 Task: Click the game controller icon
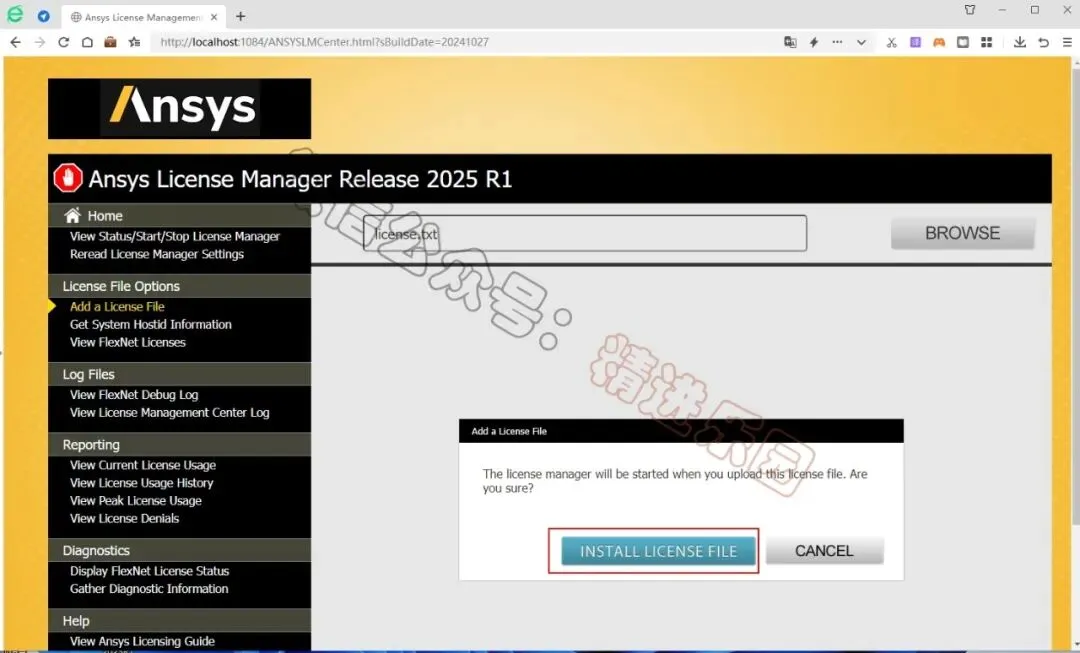tap(939, 42)
